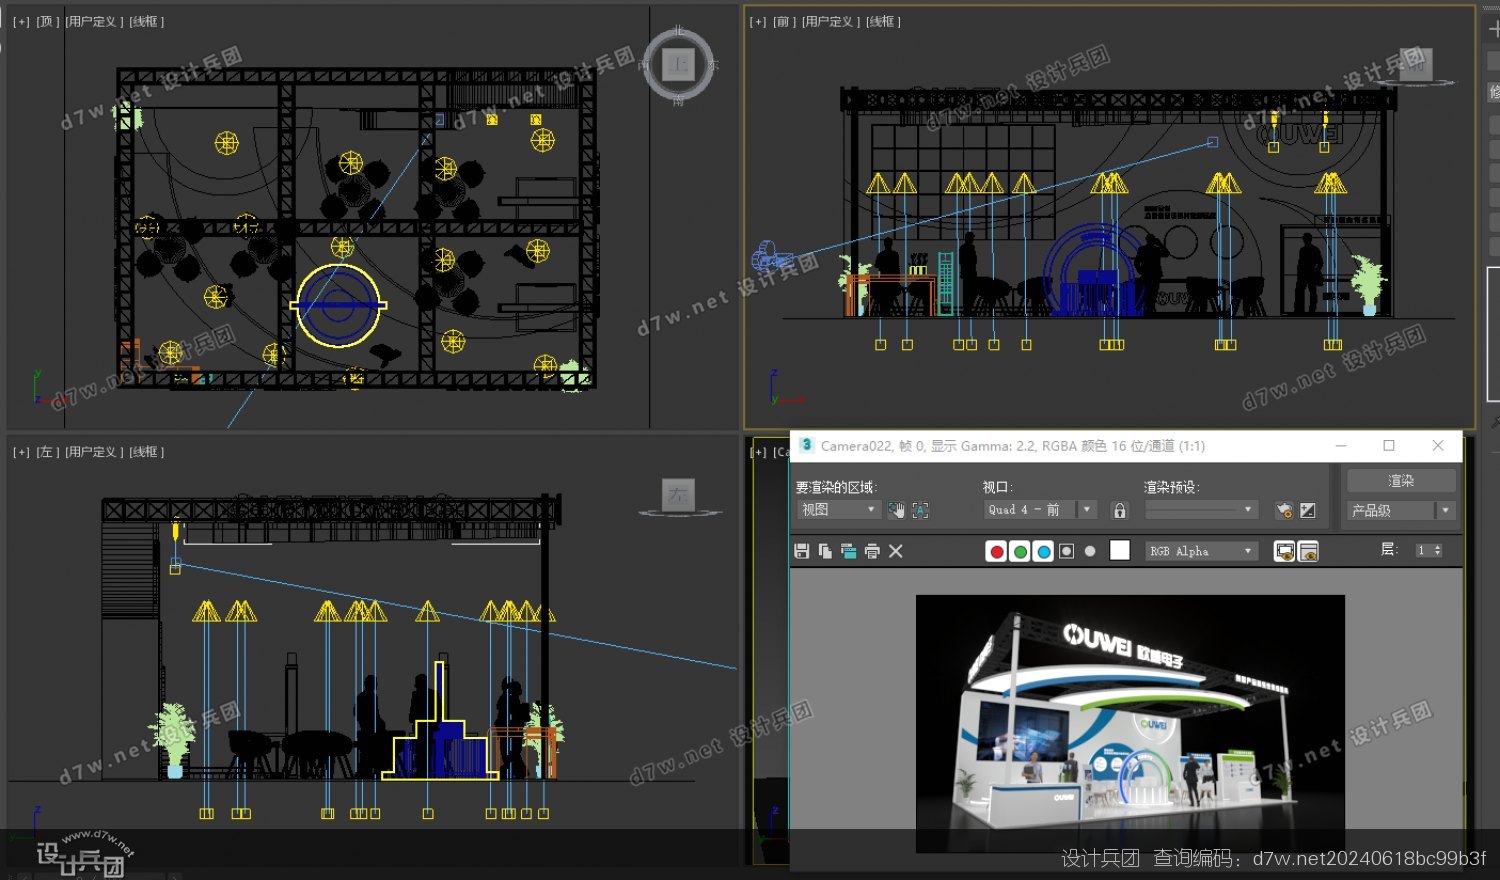Screen dimensions: 1500x880
Task: Click the rendered booth image preview
Action: click(x=1130, y=724)
